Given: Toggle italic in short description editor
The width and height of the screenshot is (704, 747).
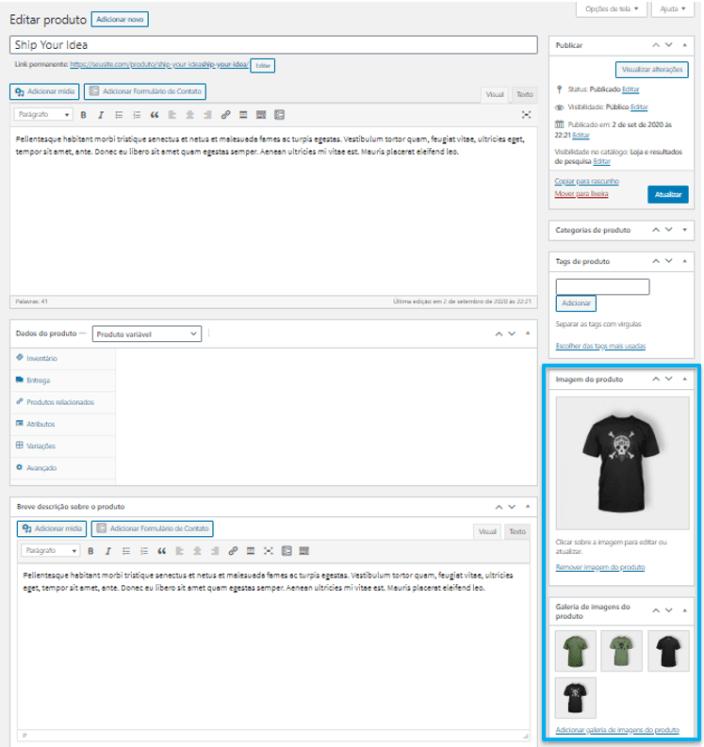Looking at the screenshot, I should pyautogui.click(x=108, y=551).
